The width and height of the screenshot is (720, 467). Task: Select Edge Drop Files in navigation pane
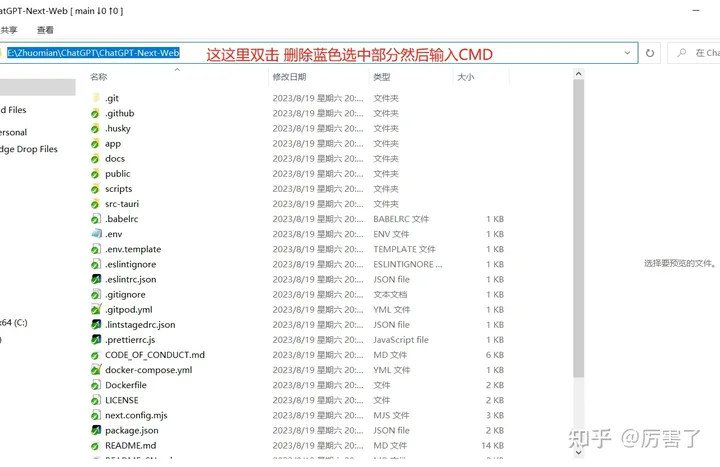click(x=28, y=149)
